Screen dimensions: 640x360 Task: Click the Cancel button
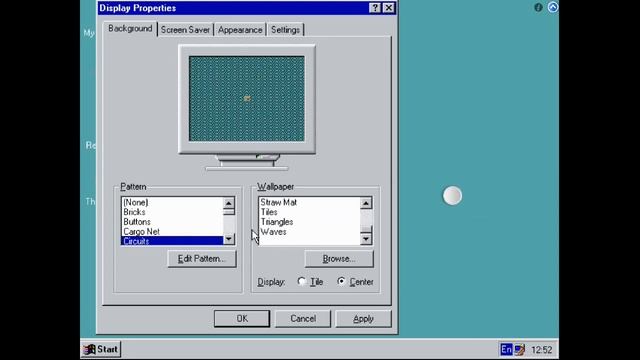click(303, 318)
